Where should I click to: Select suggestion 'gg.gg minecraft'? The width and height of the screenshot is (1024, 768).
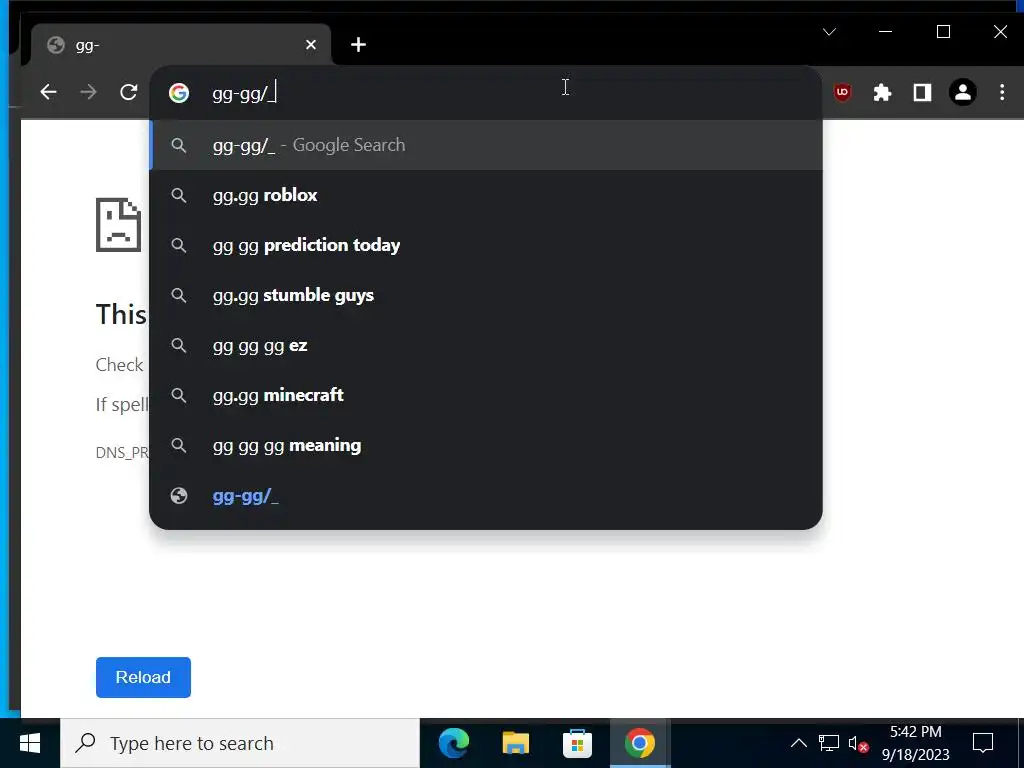(486, 395)
